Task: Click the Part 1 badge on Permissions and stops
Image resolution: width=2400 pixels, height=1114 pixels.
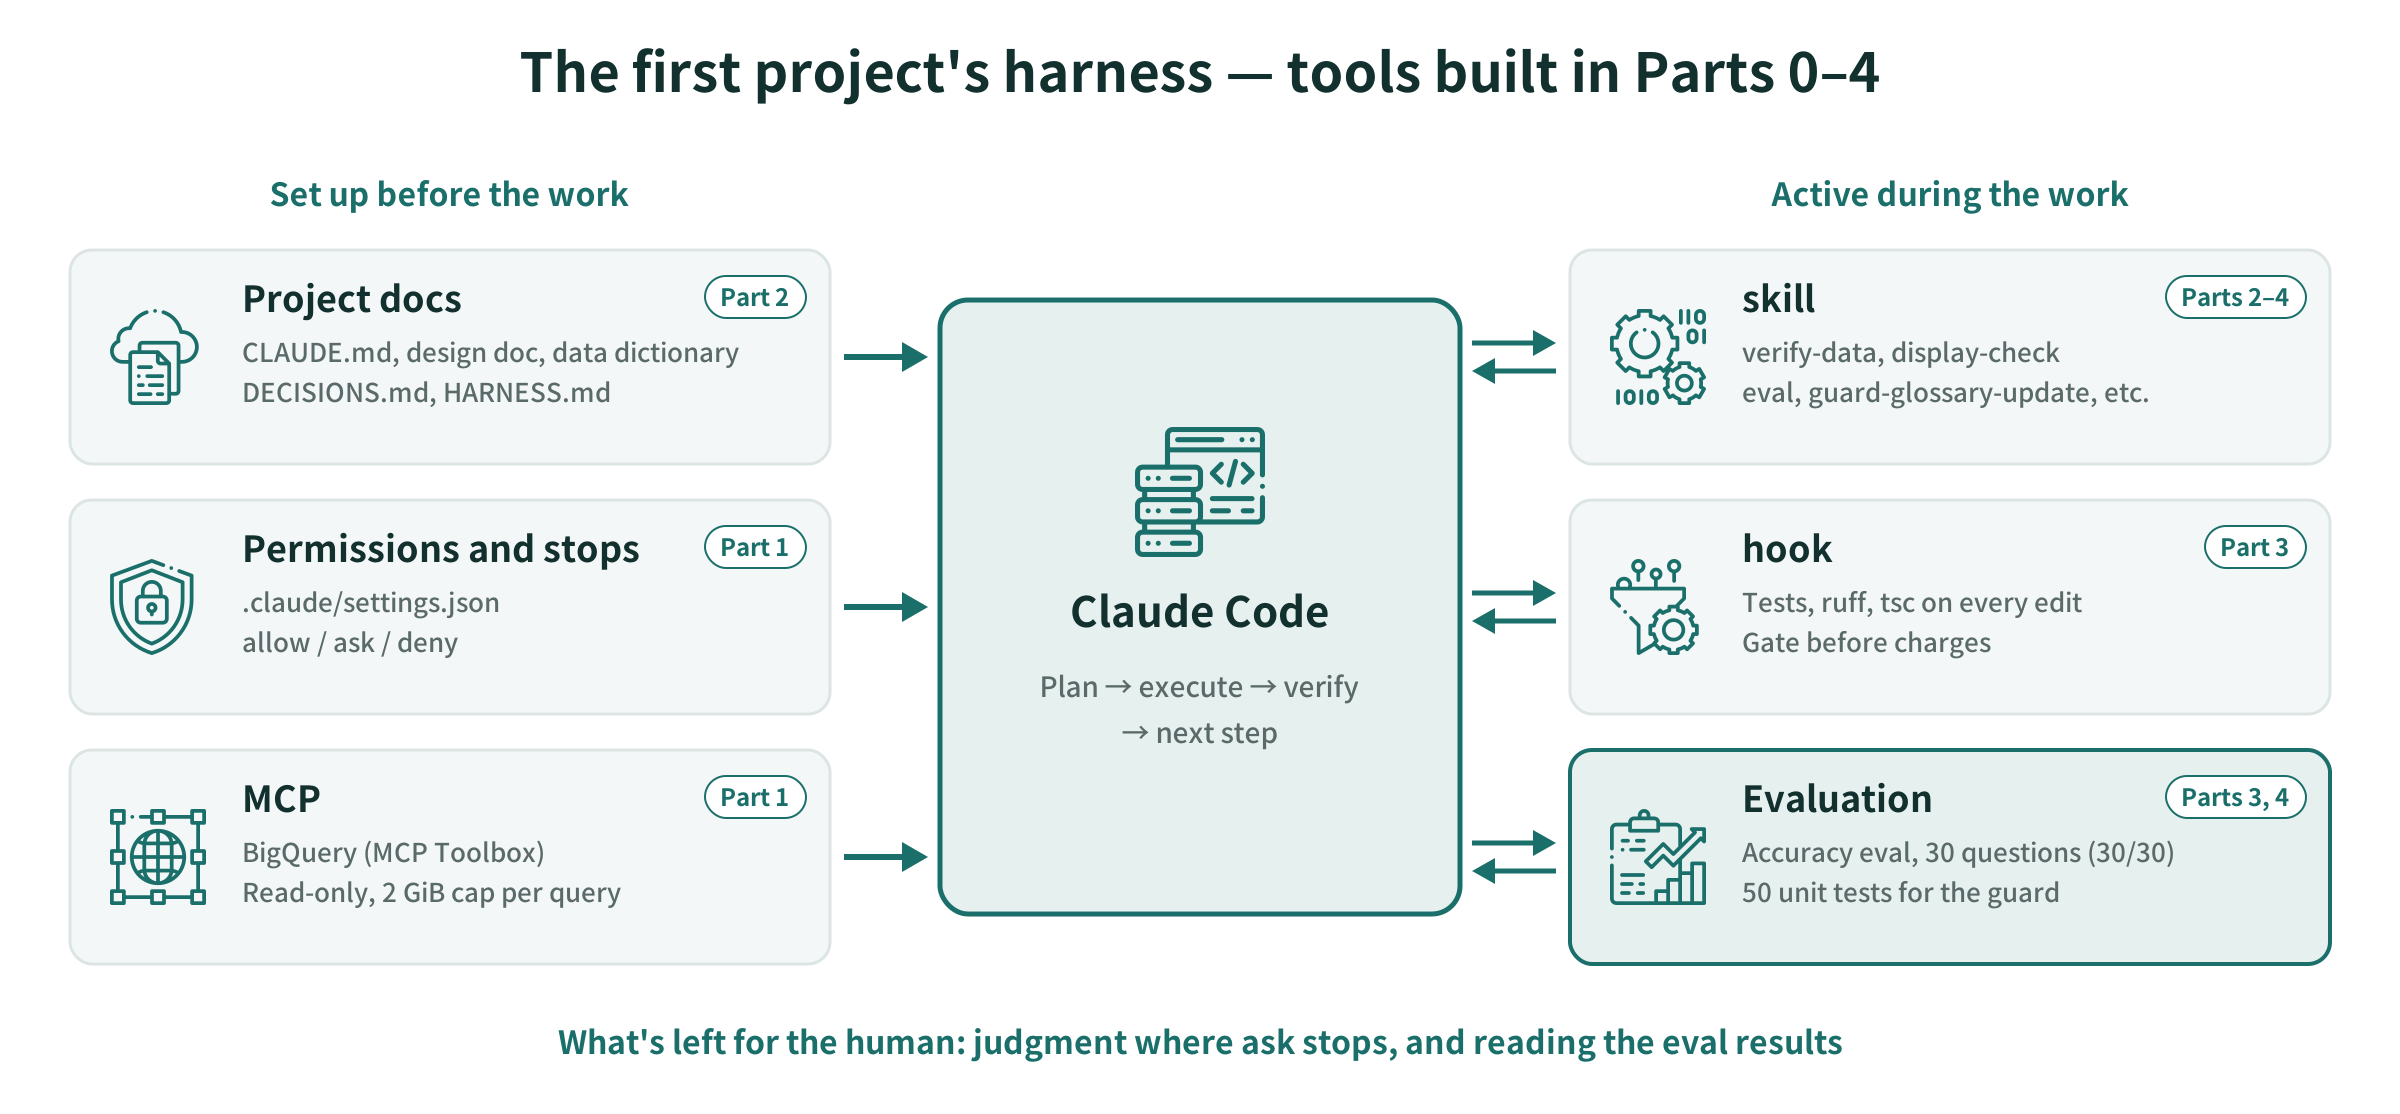Action: 755,547
